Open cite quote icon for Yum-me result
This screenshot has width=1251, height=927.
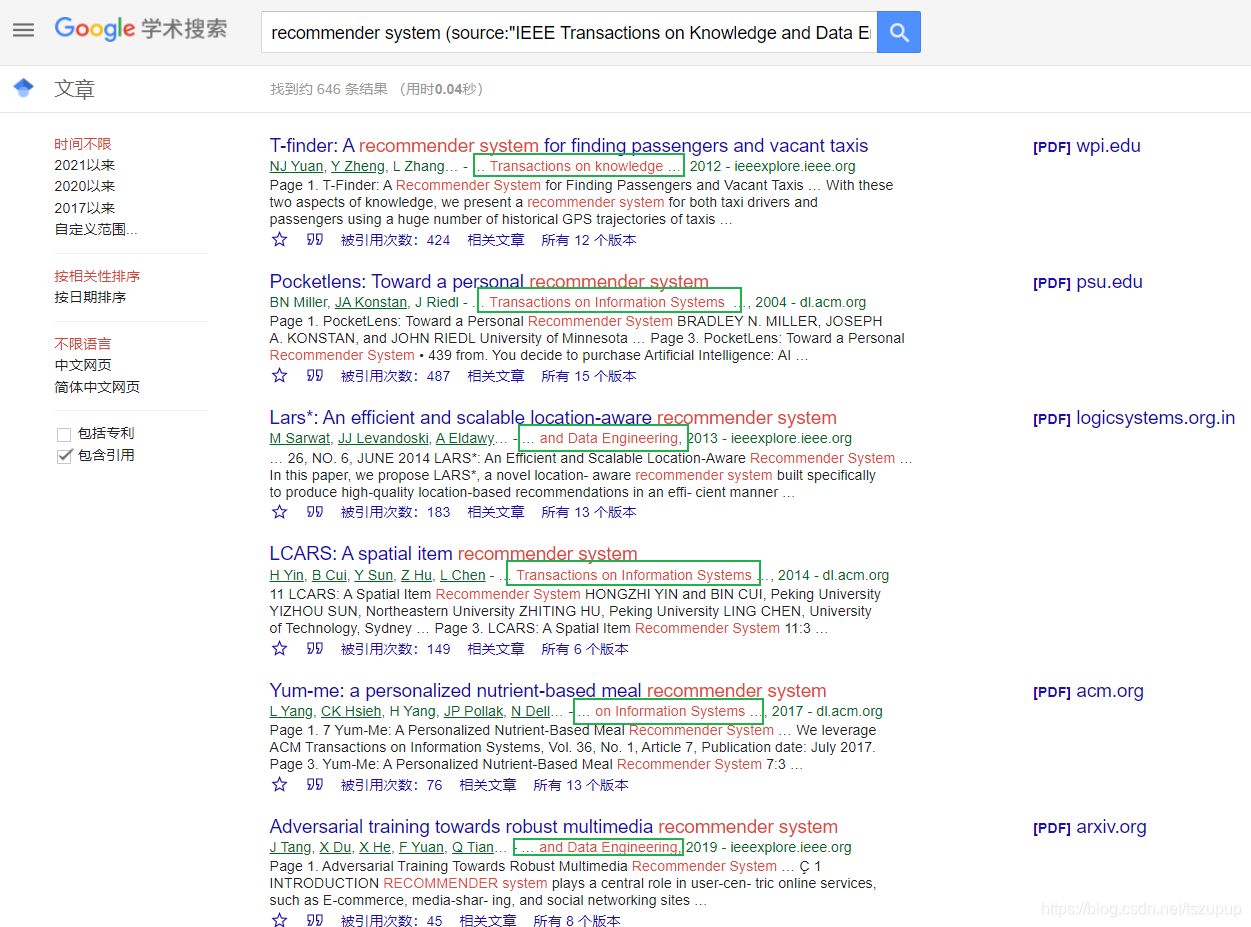315,785
